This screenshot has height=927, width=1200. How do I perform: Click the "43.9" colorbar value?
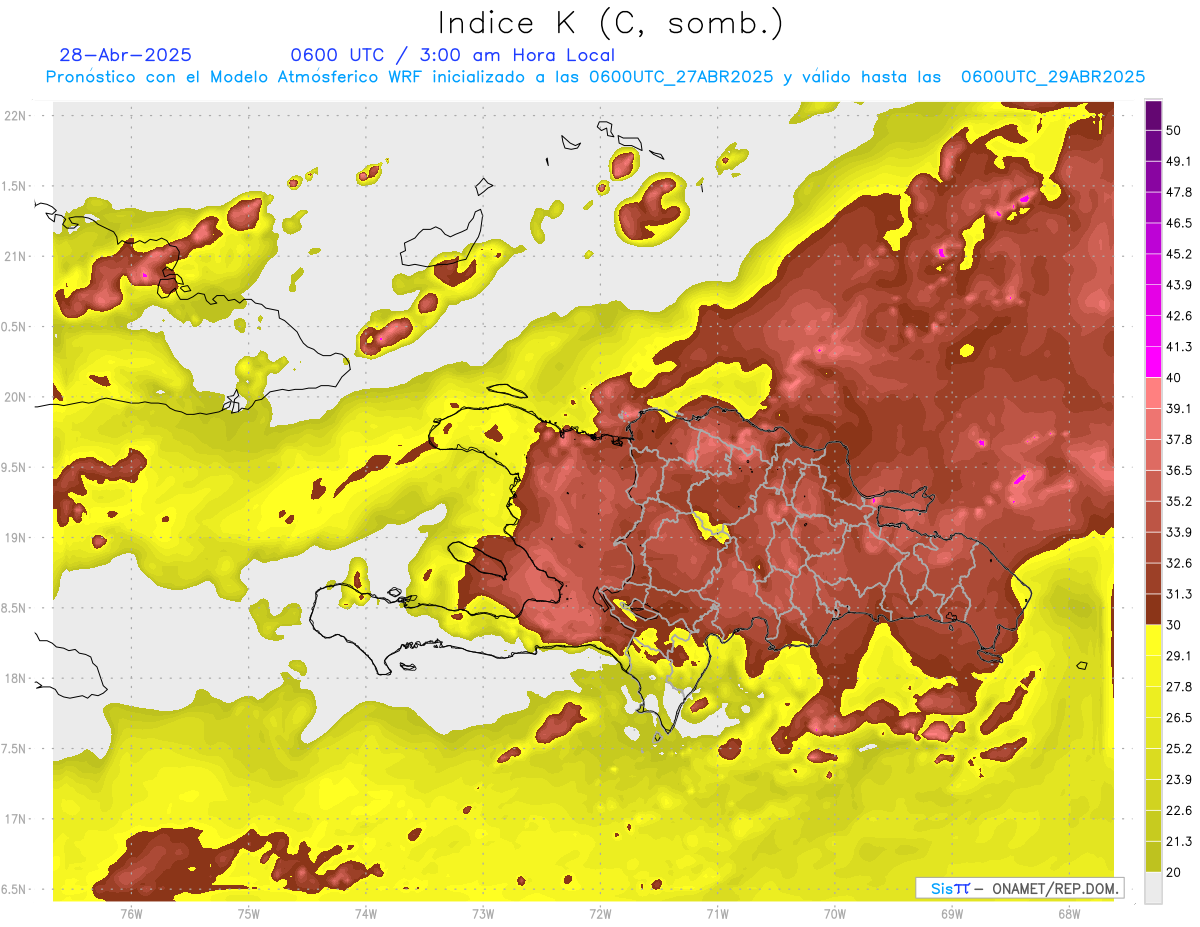click(x=1179, y=285)
